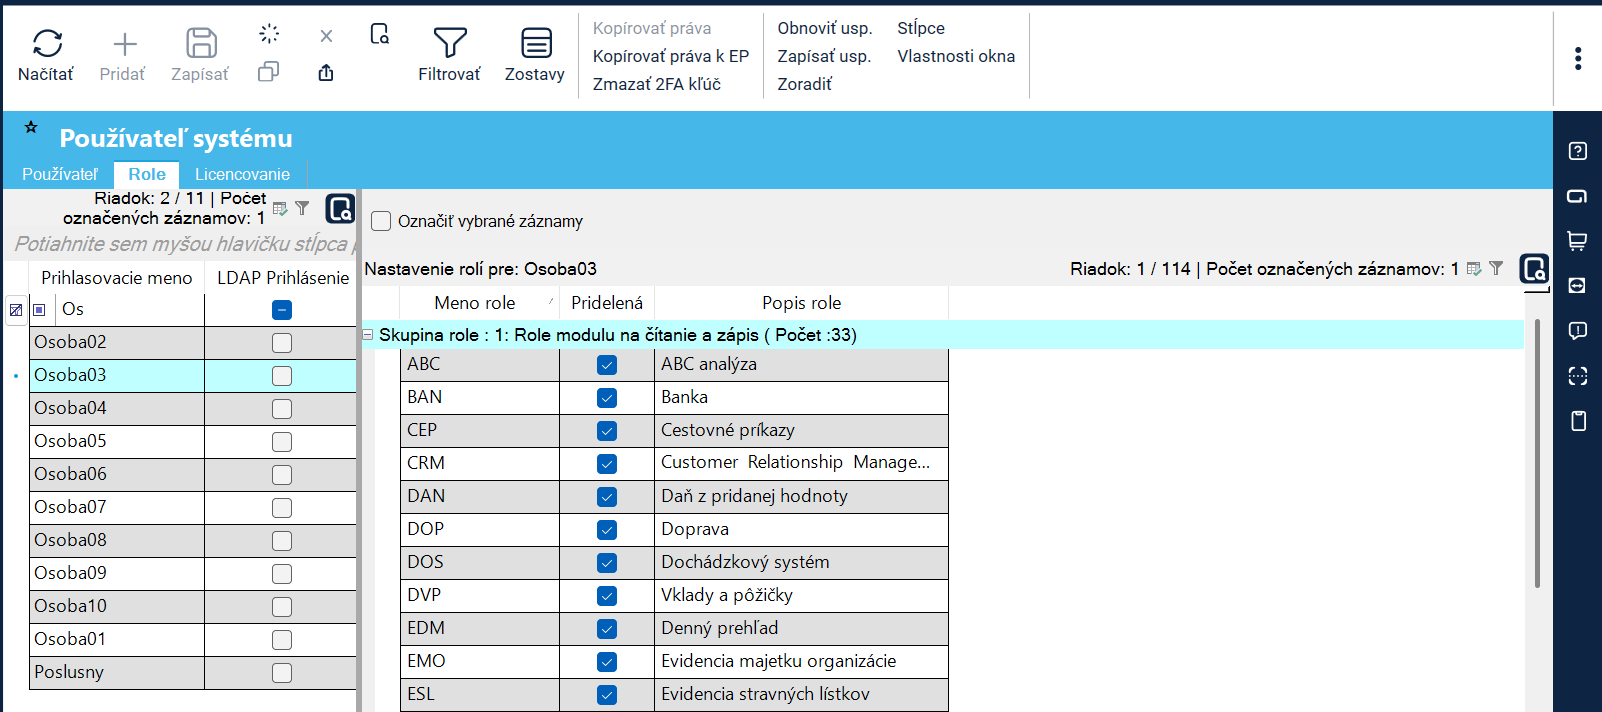This screenshot has width=1602, height=712.
Task: Click the Popis role column header
Action: click(x=801, y=303)
